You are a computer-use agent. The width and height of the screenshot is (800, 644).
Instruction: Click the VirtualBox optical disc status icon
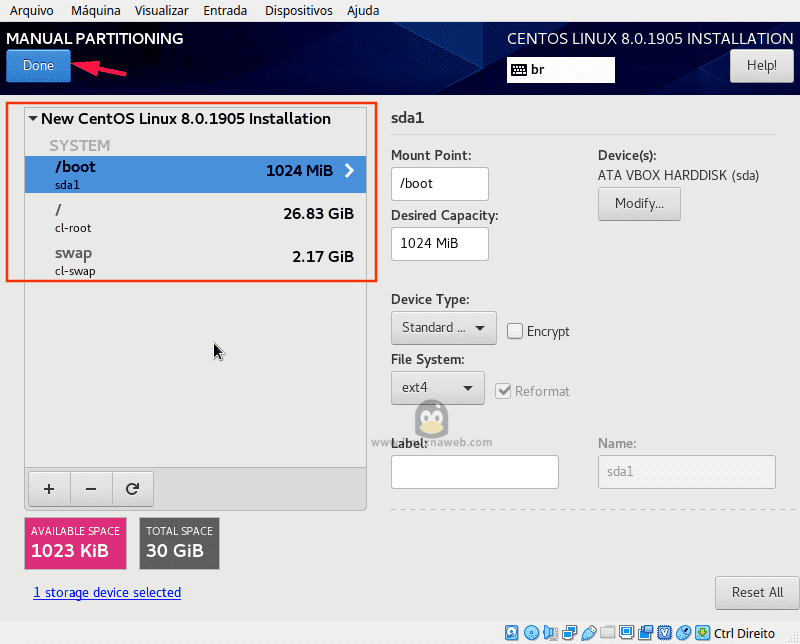(x=531, y=633)
